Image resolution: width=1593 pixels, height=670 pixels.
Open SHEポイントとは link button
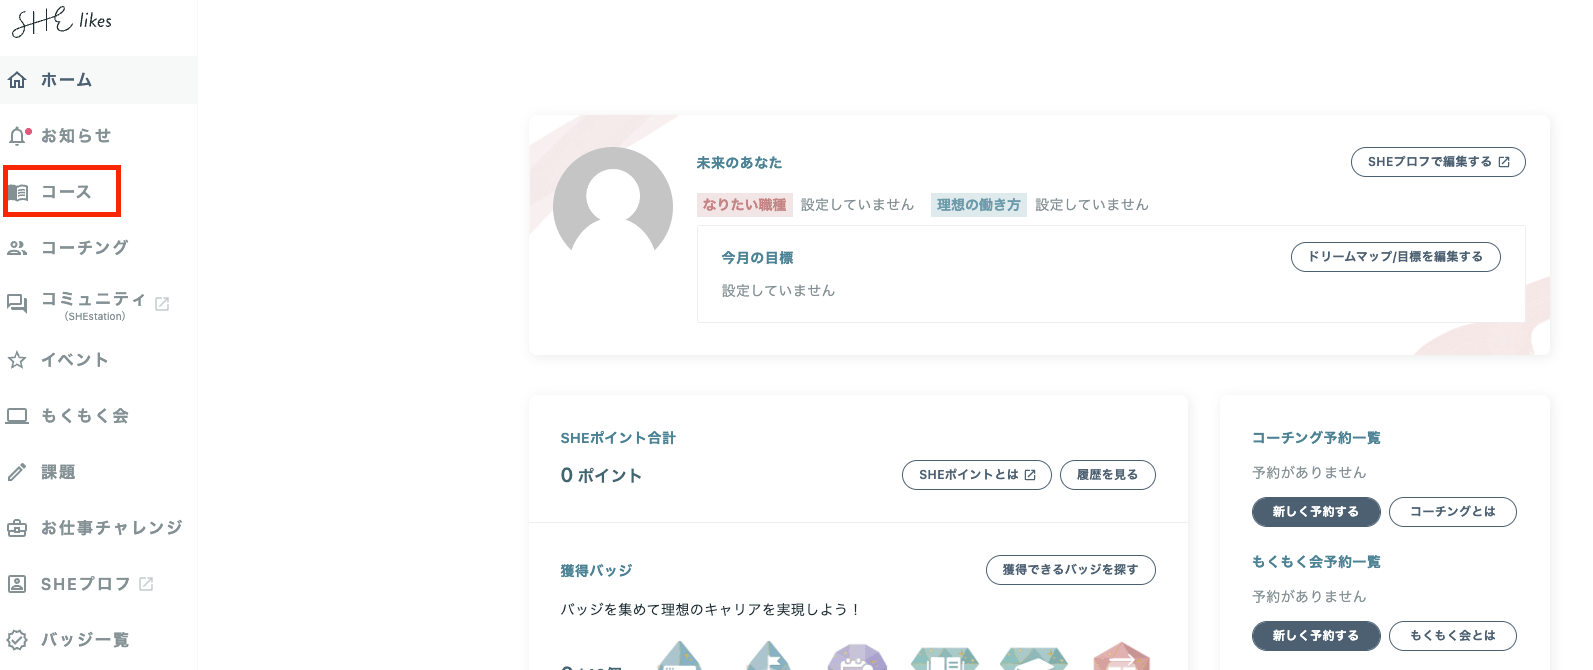pos(976,475)
